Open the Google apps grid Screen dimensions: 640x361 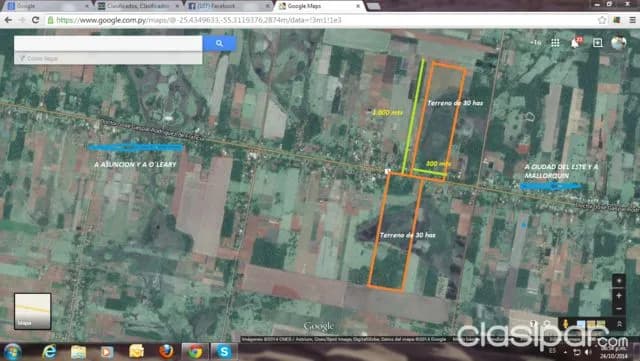[555, 42]
